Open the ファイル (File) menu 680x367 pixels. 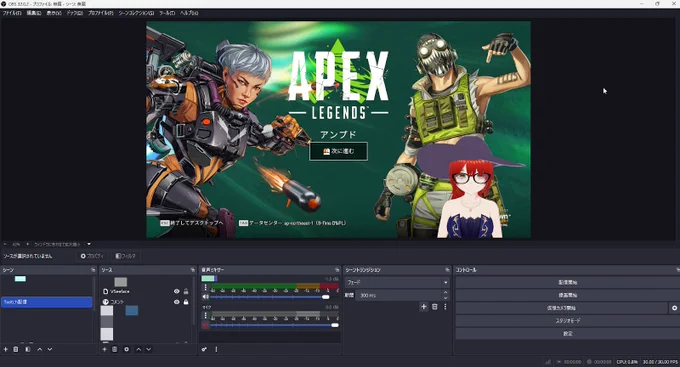click(12, 13)
